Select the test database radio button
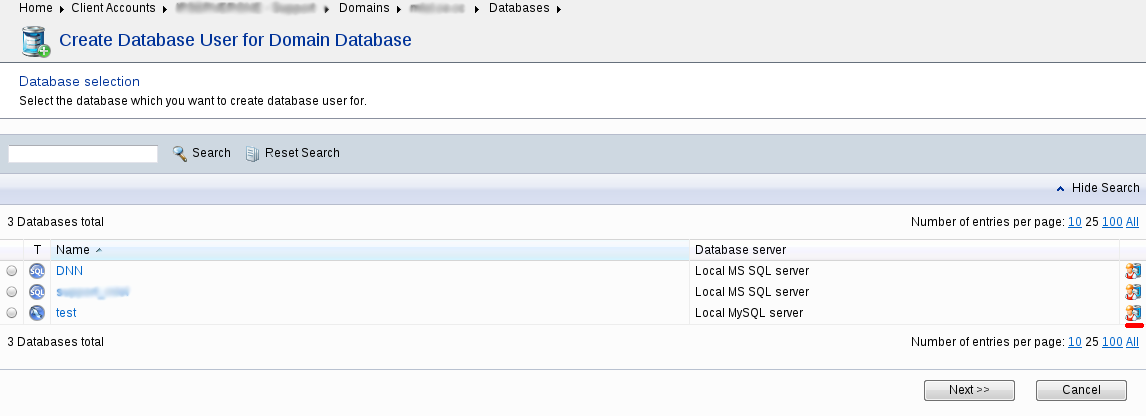 coord(12,313)
